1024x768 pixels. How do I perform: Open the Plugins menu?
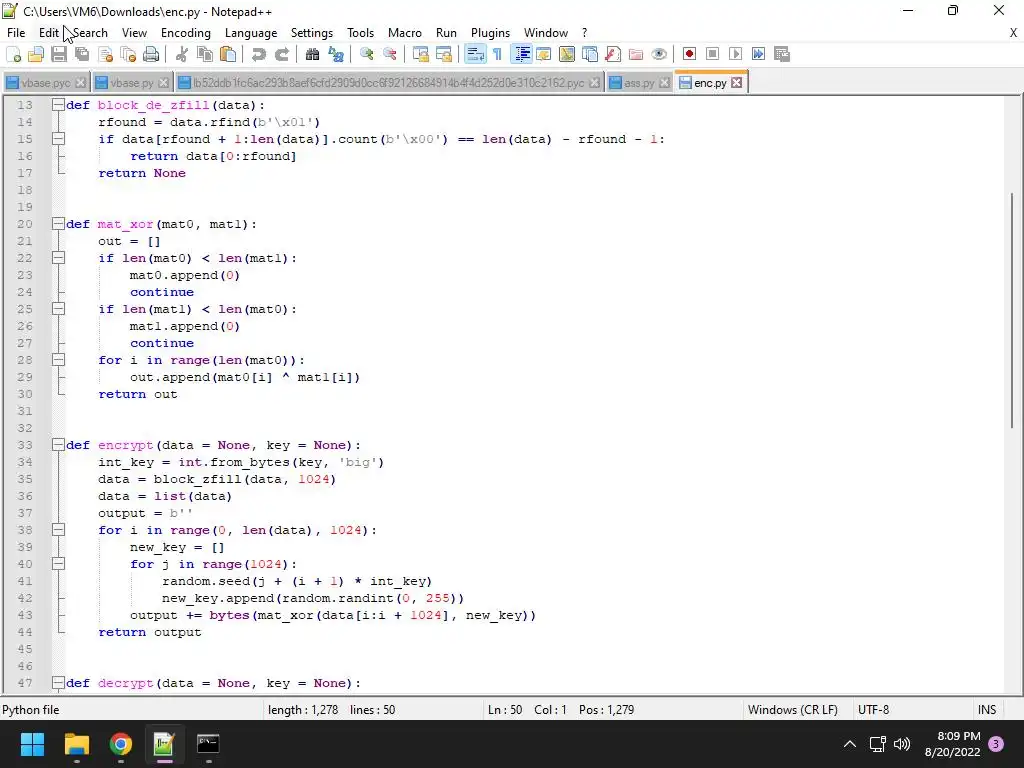click(490, 33)
